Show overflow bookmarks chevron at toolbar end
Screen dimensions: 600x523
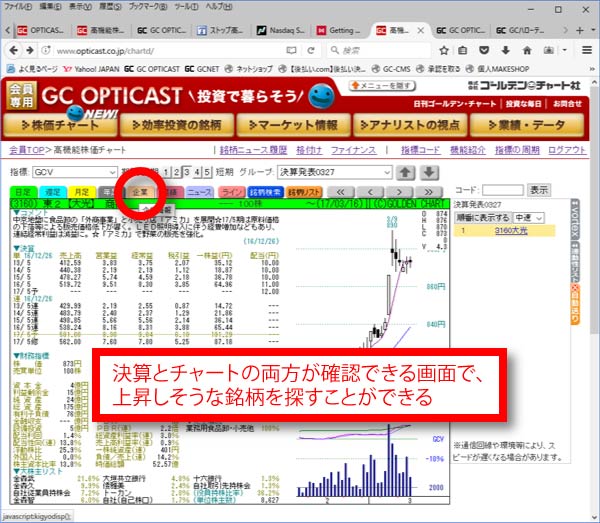[x=592, y=69]
